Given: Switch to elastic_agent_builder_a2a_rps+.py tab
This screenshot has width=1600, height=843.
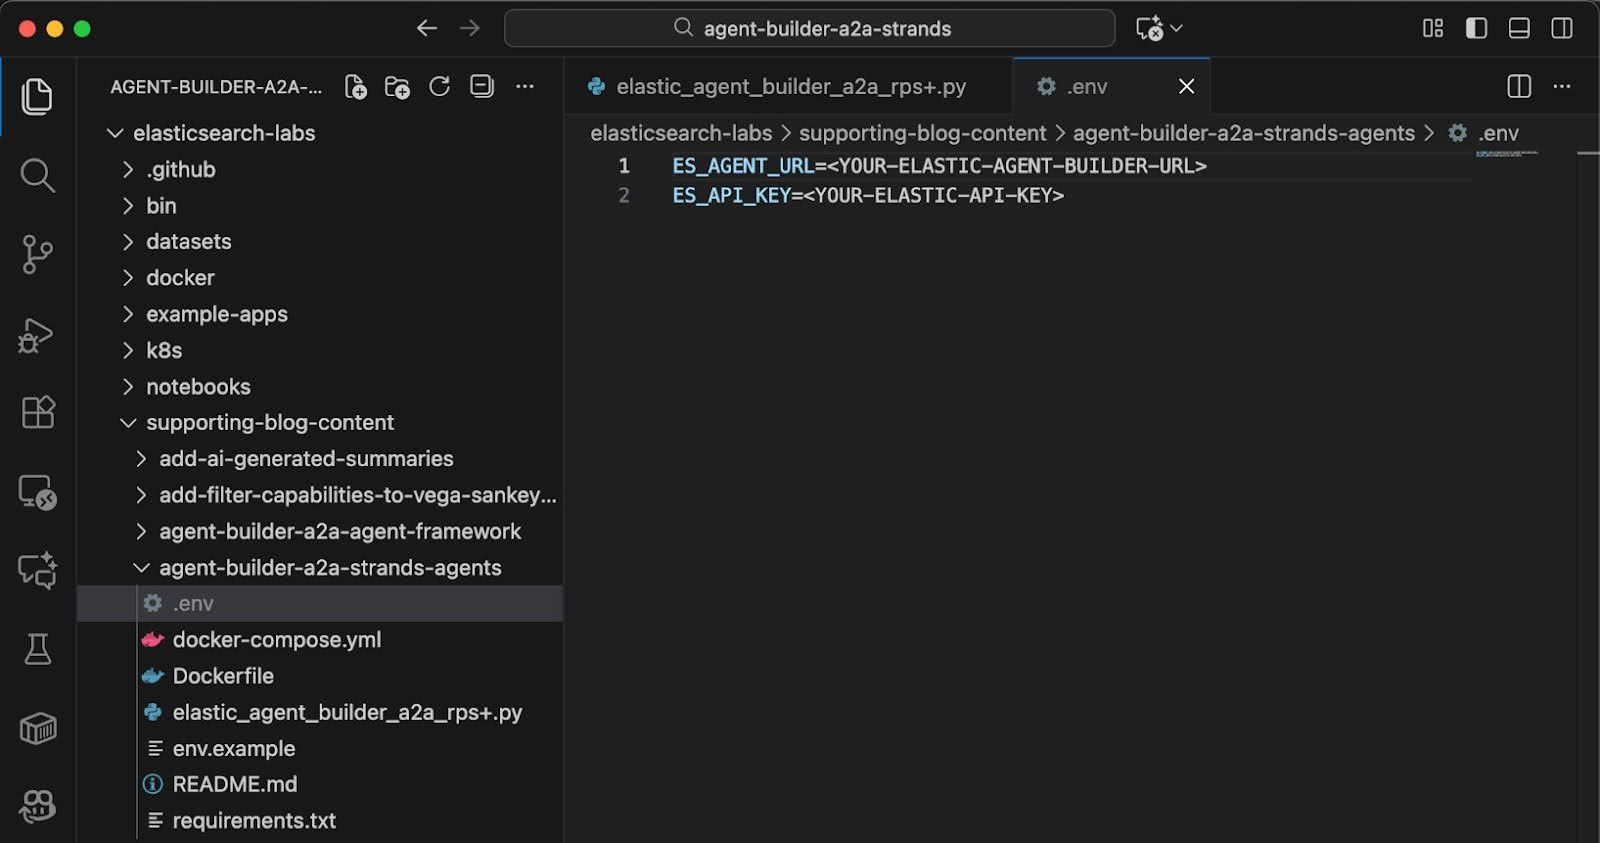Looking at the screenshot, I should (789, 87).
